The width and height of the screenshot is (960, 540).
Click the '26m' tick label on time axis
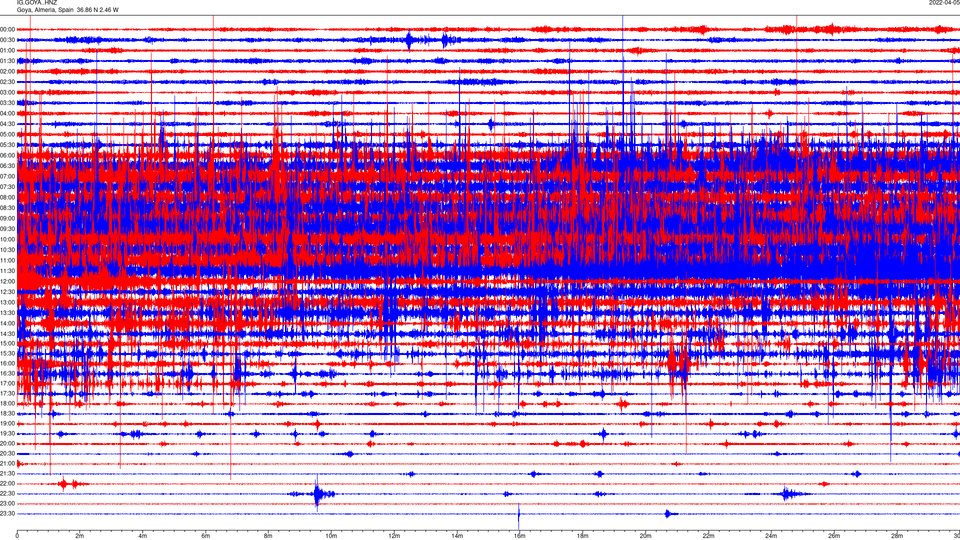pos(833,536)
